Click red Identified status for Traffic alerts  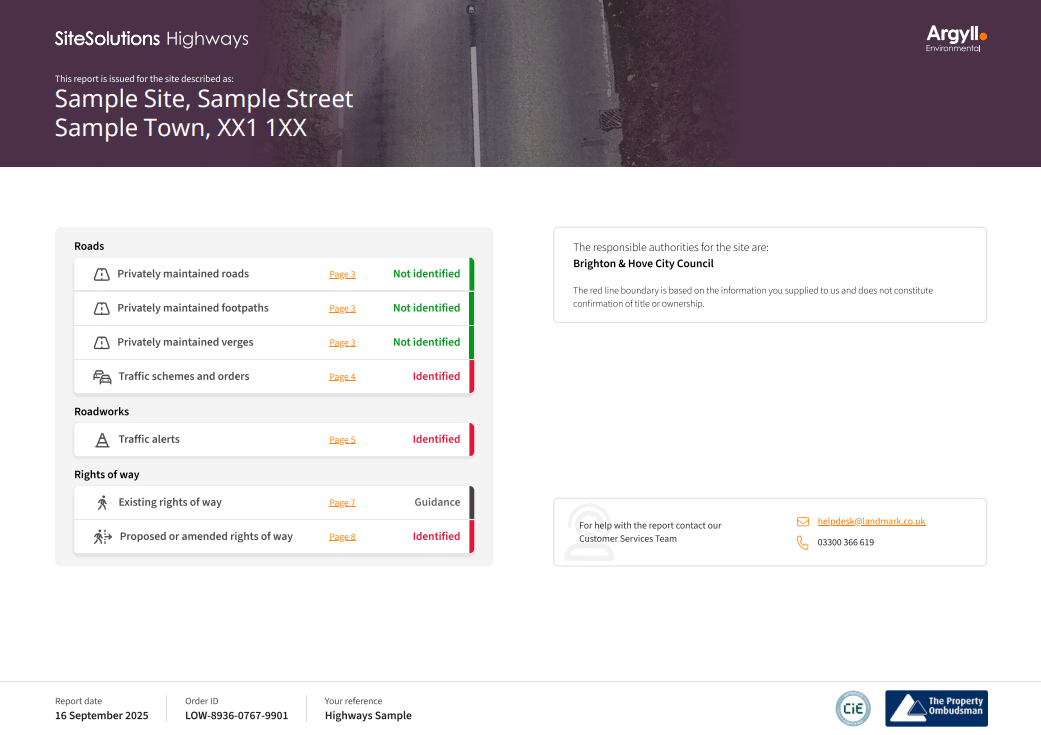(x=436, y=439)
